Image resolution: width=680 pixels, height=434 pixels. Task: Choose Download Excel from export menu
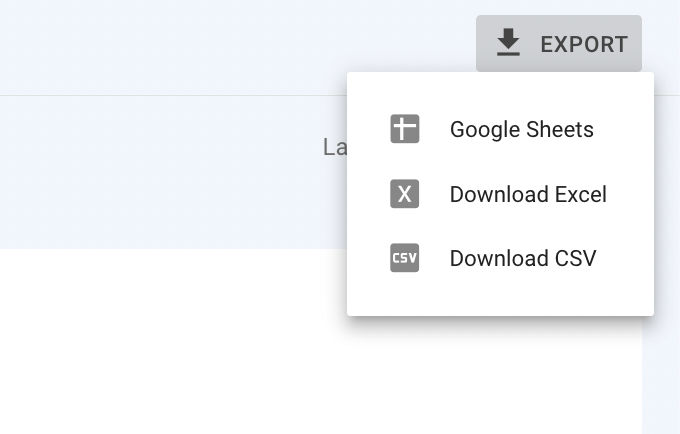pos(500,194)
